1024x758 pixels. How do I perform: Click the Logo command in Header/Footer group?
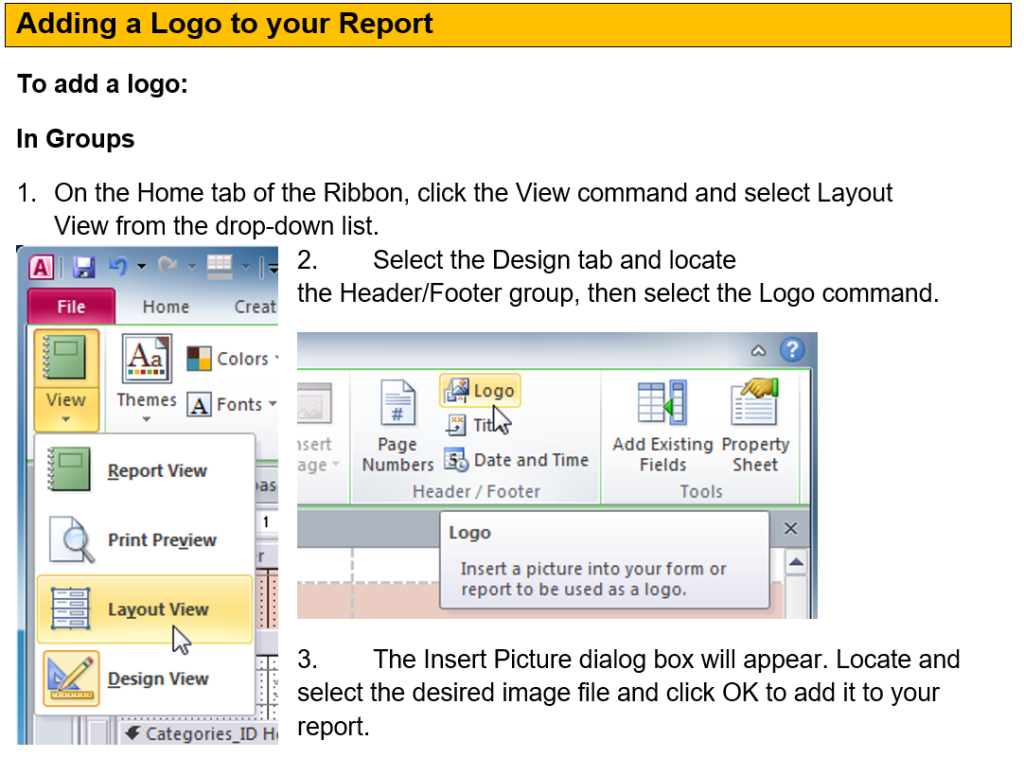click(480, 391)
